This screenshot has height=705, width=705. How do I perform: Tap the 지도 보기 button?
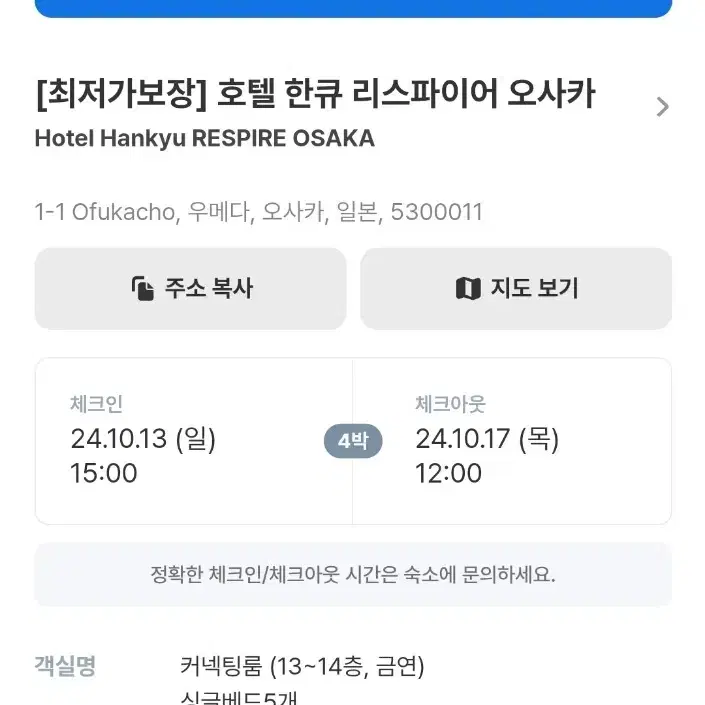click(516, 289)
